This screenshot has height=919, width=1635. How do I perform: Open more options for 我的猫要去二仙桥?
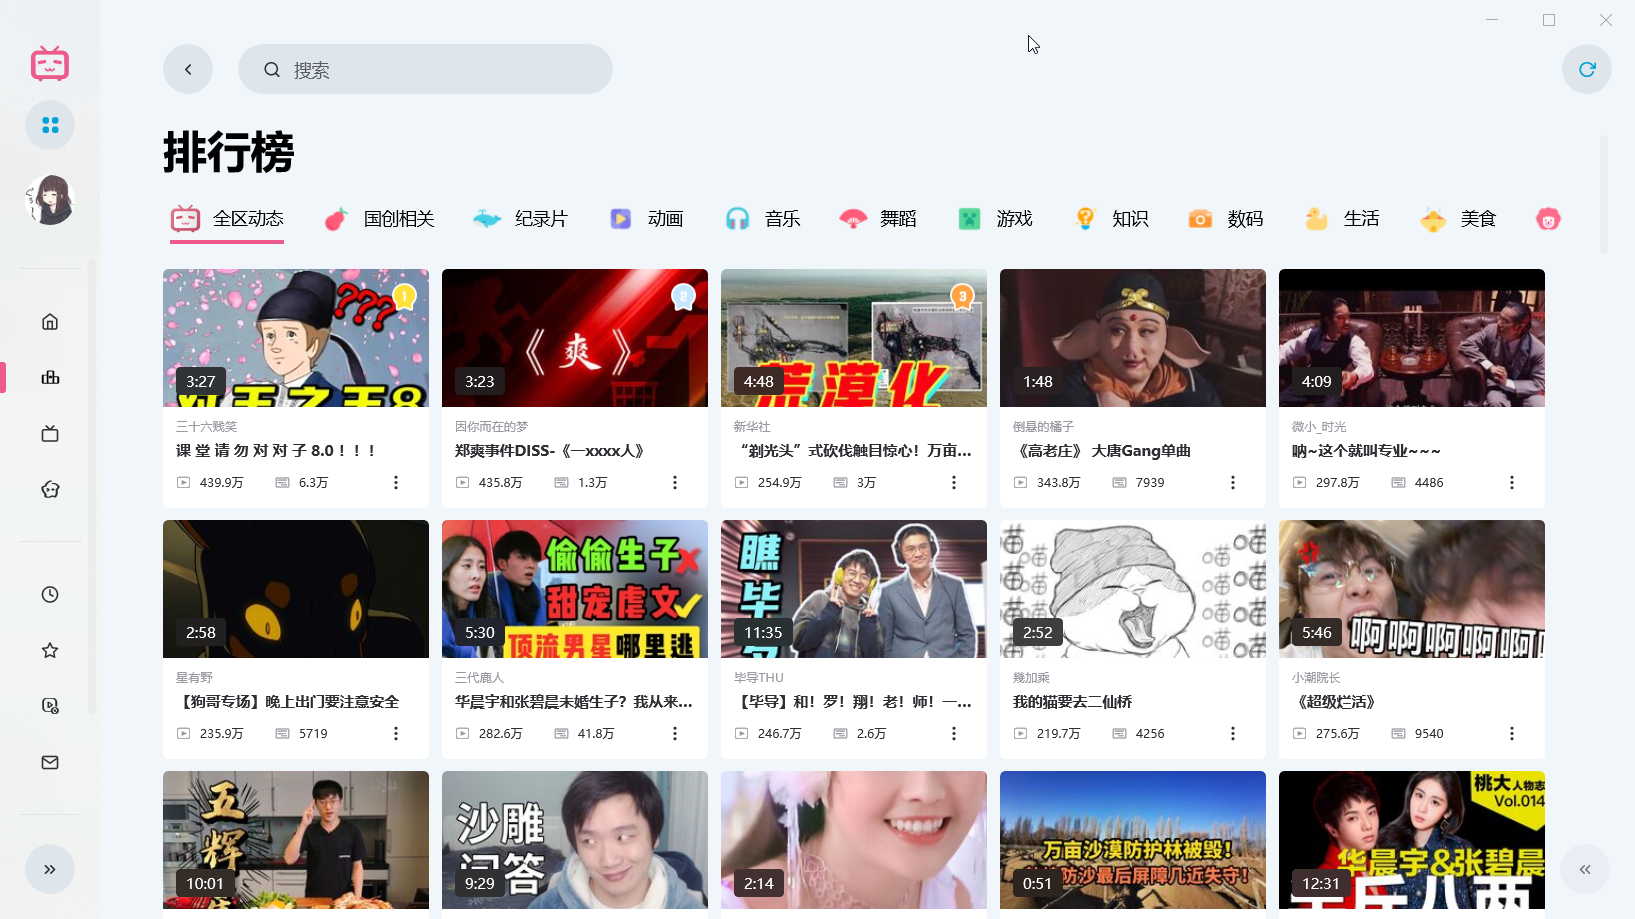(x=1233, y=733)
